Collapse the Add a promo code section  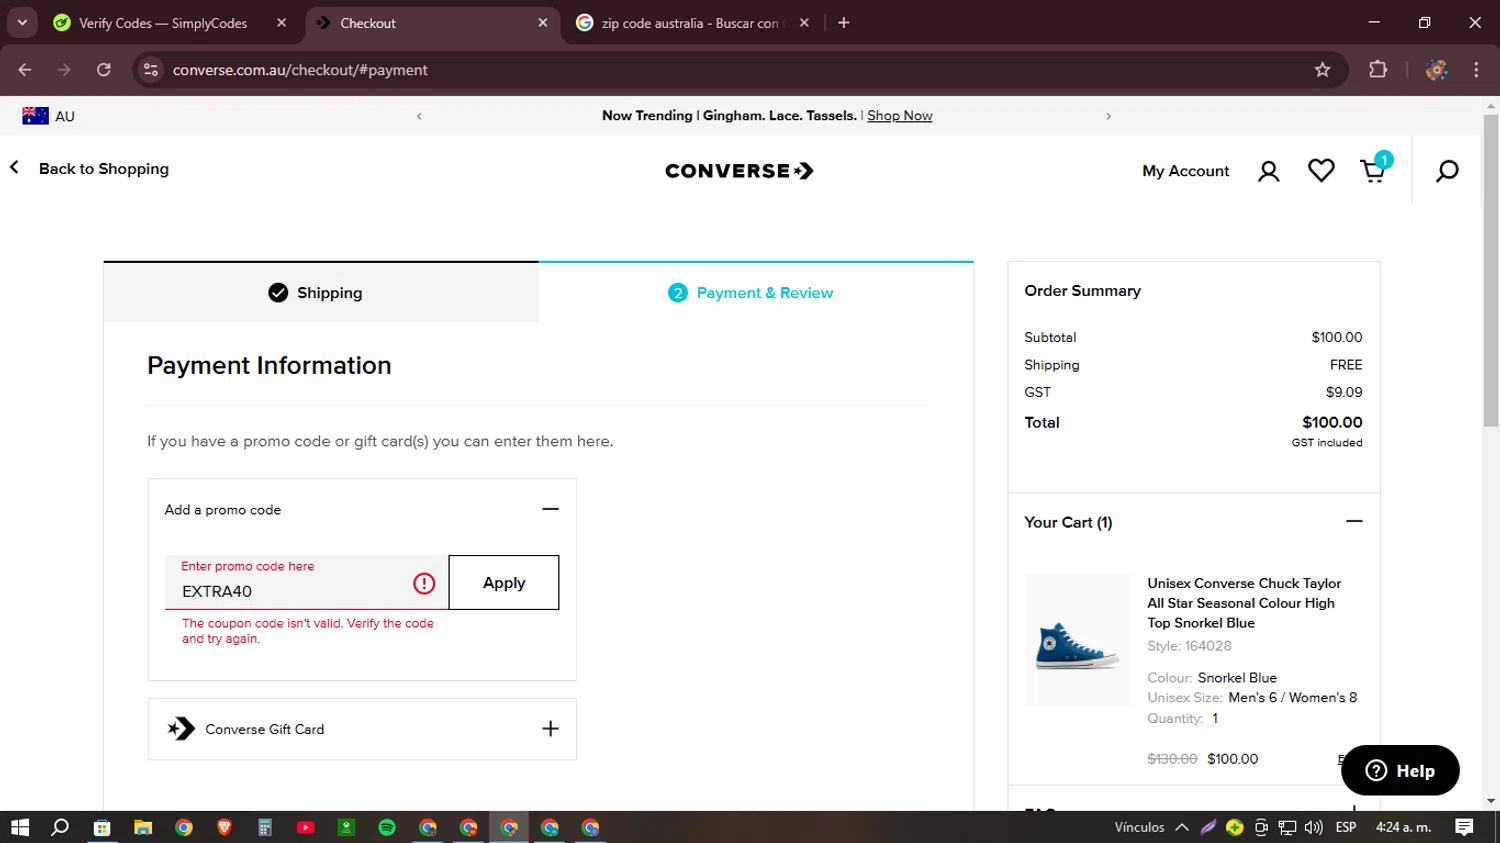pos(550,509)
